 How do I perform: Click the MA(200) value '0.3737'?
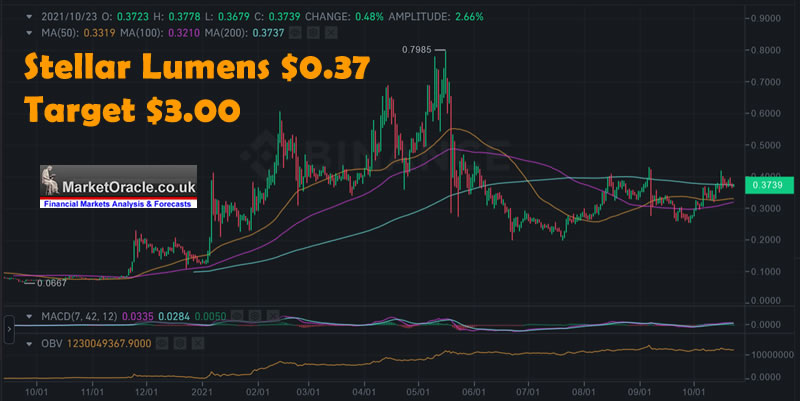(x=268, y=33)
